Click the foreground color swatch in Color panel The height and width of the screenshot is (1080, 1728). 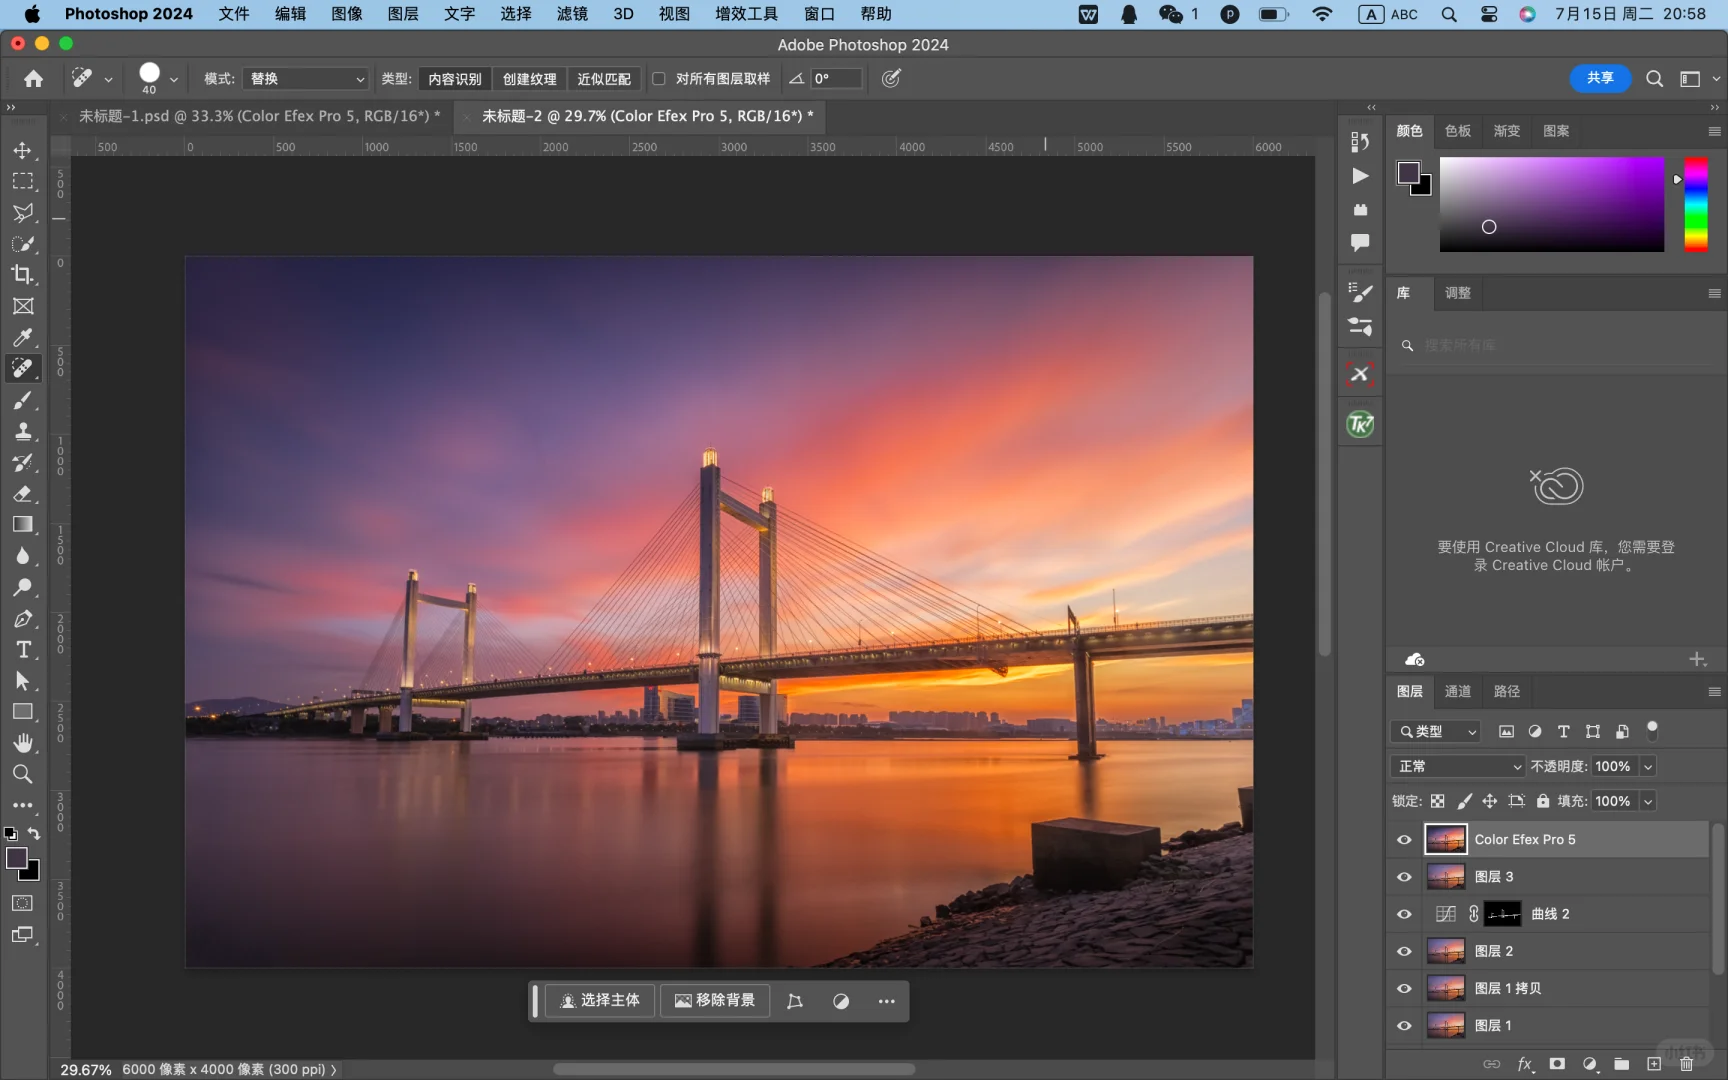(x=1409, y=173)
